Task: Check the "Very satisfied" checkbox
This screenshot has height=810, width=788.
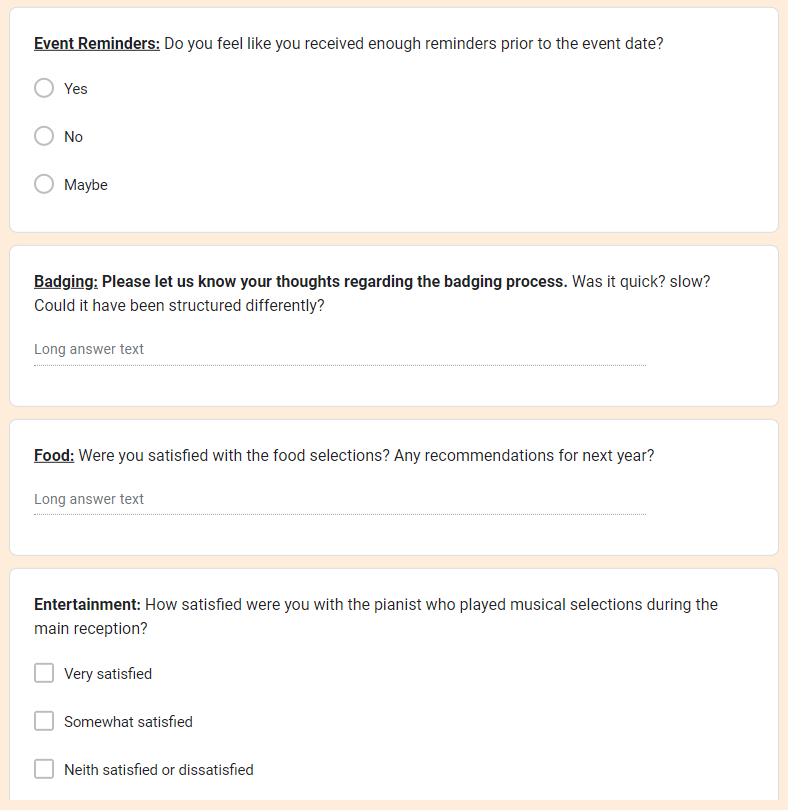Action: tap(44, 673)
